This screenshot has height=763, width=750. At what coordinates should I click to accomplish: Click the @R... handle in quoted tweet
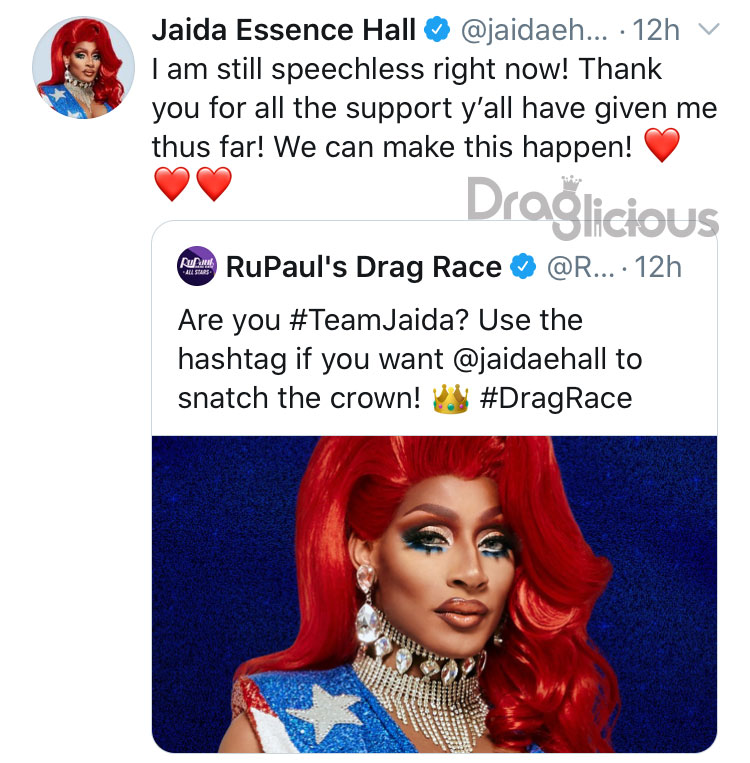coord(581,267)
